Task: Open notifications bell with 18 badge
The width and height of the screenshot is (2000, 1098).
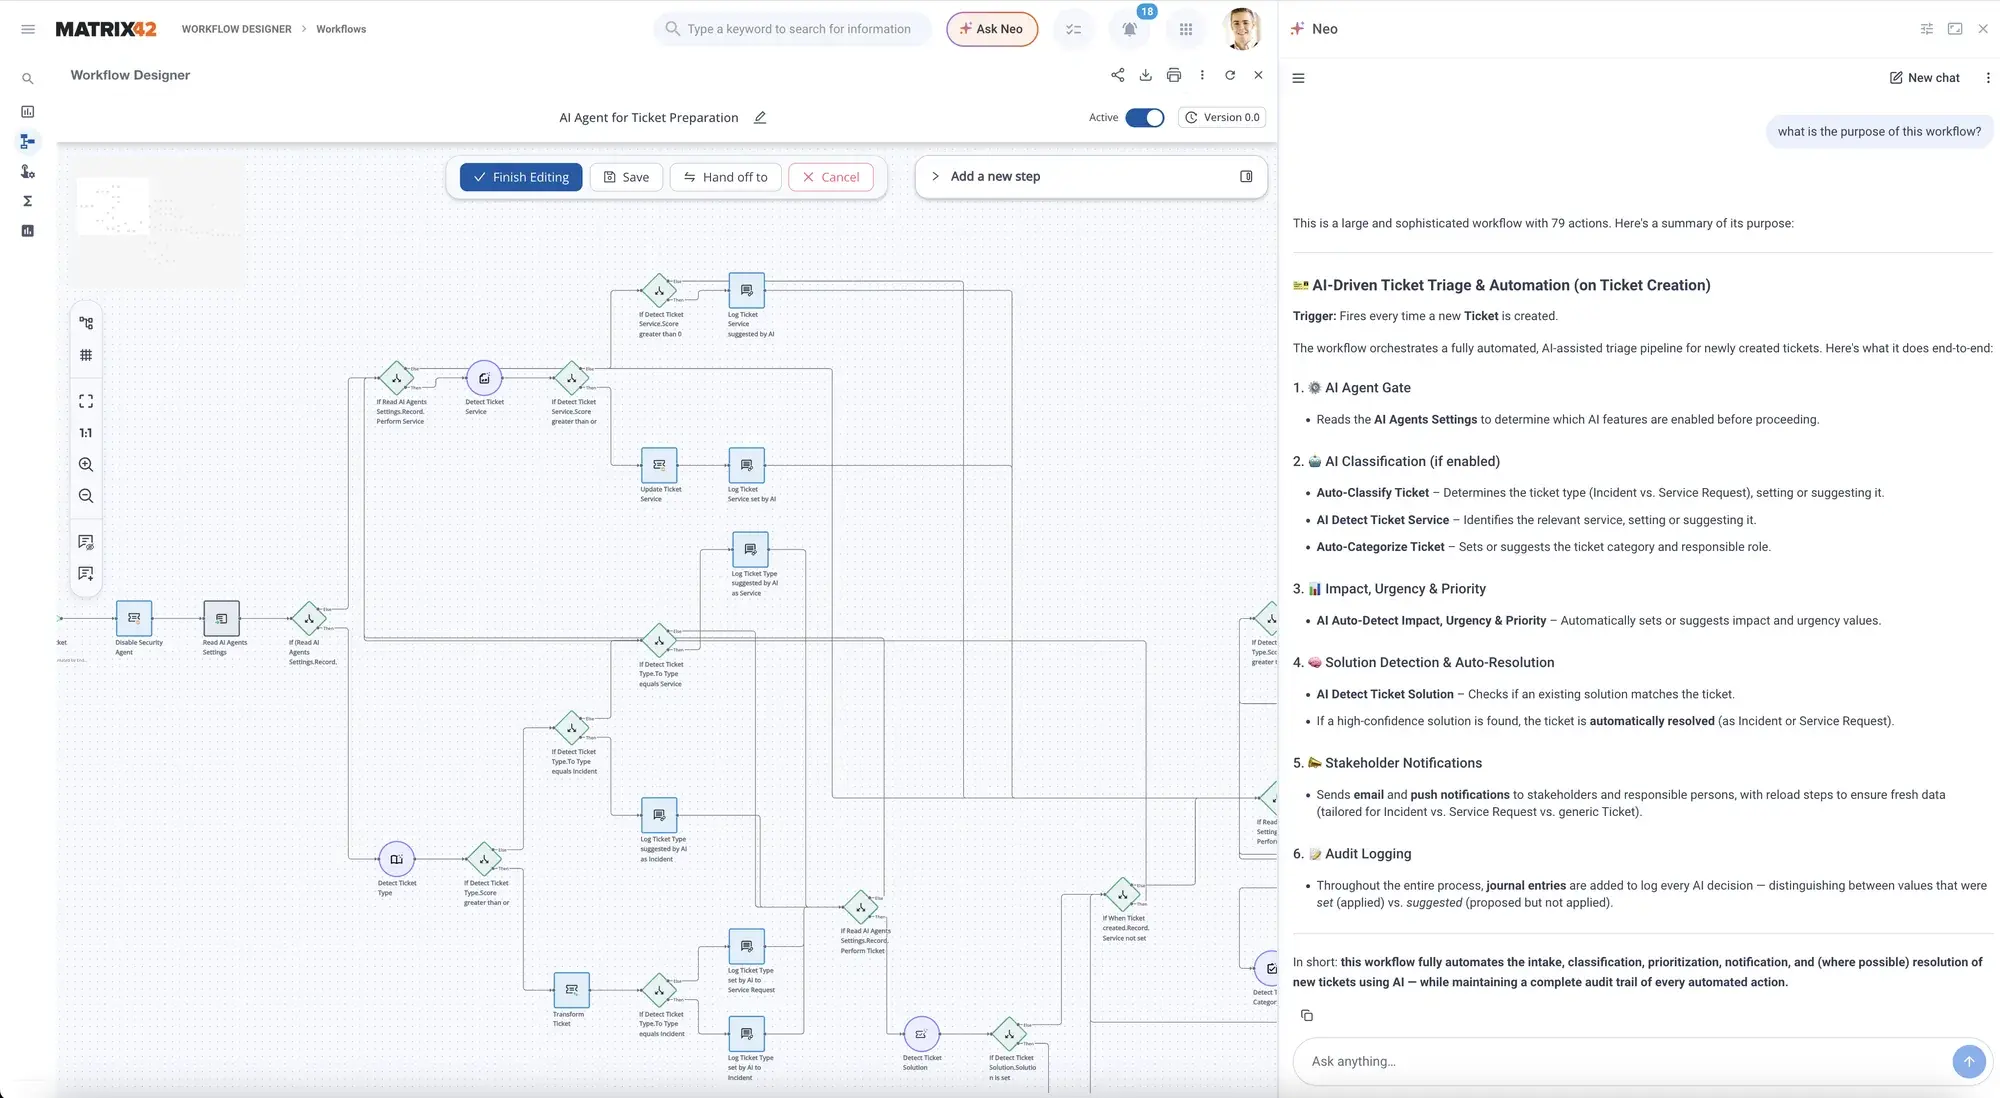Action: click(x=1130, y=29)
